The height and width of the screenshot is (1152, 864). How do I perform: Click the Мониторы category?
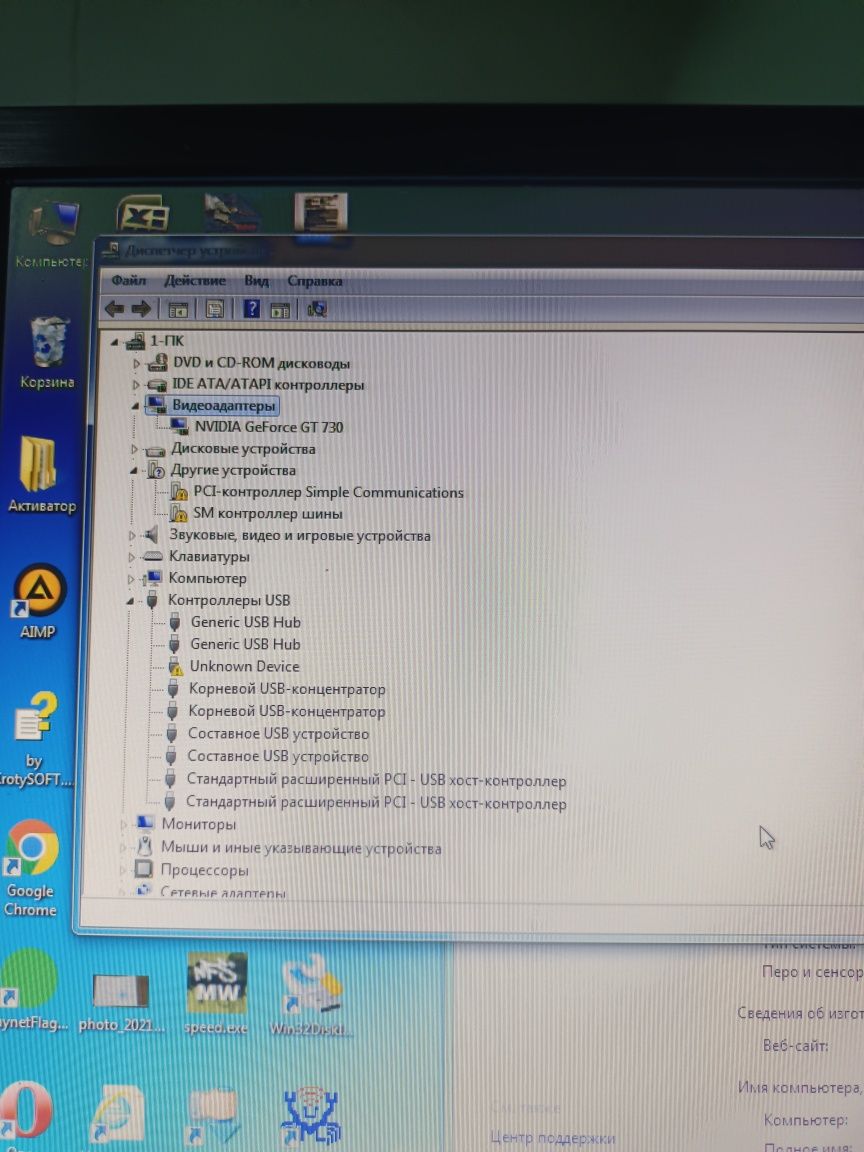tap(198, 824)
